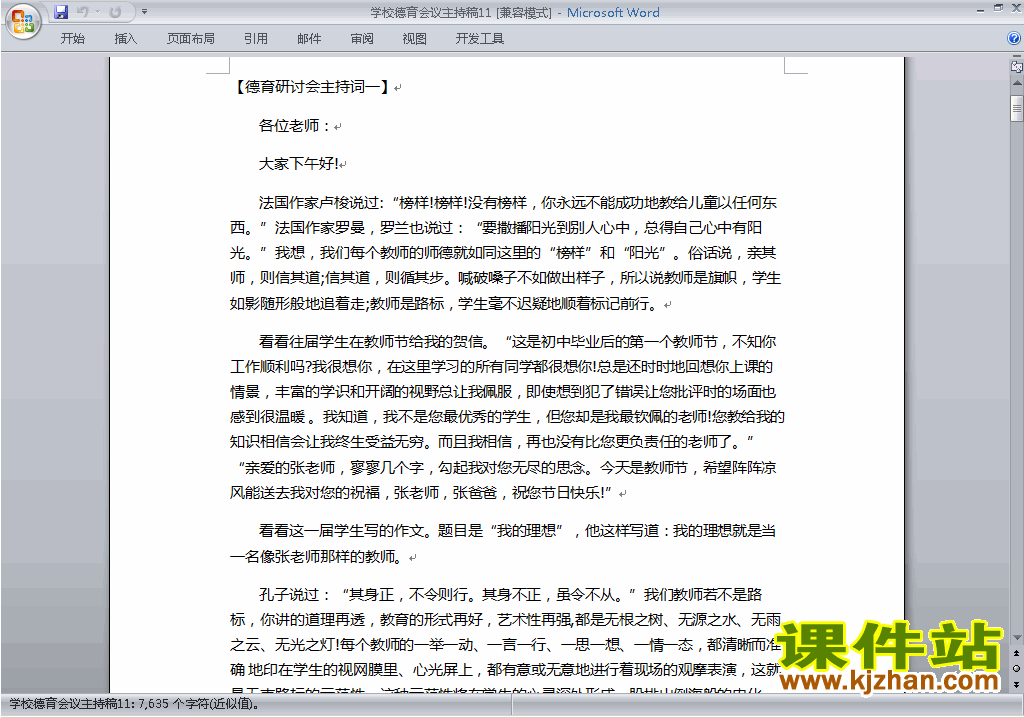Open the undo history dropdown arrow
This screenshot has width=1024, height=718.
point(97,12)
